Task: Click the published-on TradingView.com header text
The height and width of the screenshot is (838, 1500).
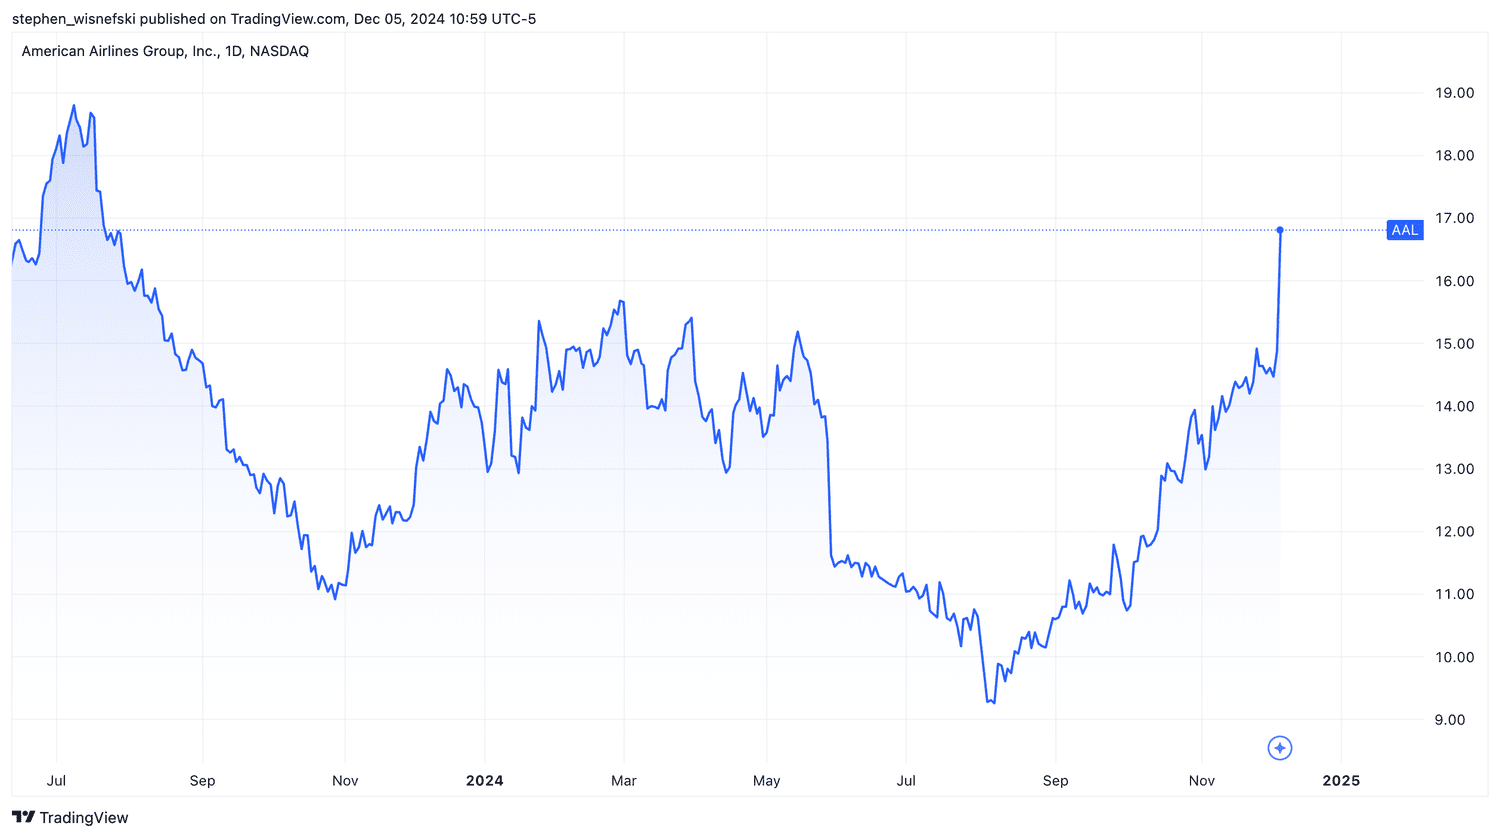Action: [x=274, y=19]
